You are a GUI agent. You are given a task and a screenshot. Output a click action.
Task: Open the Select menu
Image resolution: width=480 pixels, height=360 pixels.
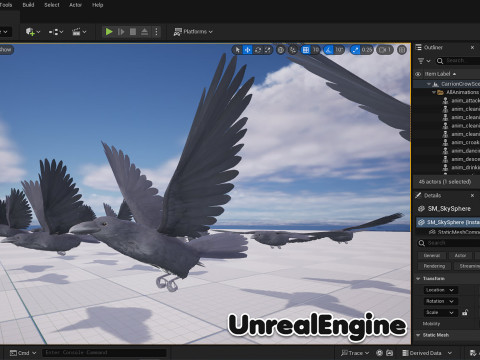(52, 5)
